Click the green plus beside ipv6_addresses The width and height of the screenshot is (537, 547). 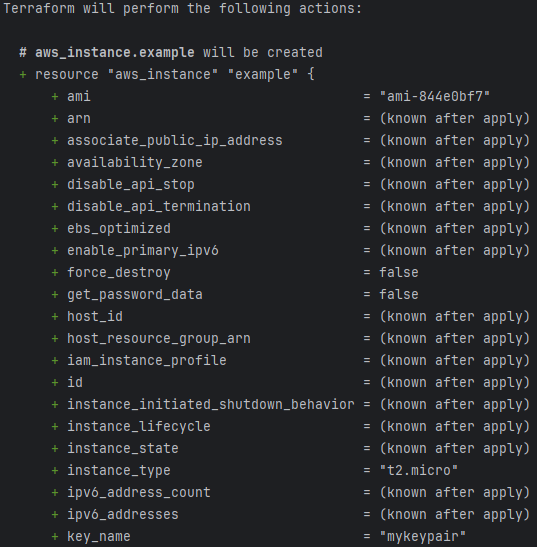point(55,514)
